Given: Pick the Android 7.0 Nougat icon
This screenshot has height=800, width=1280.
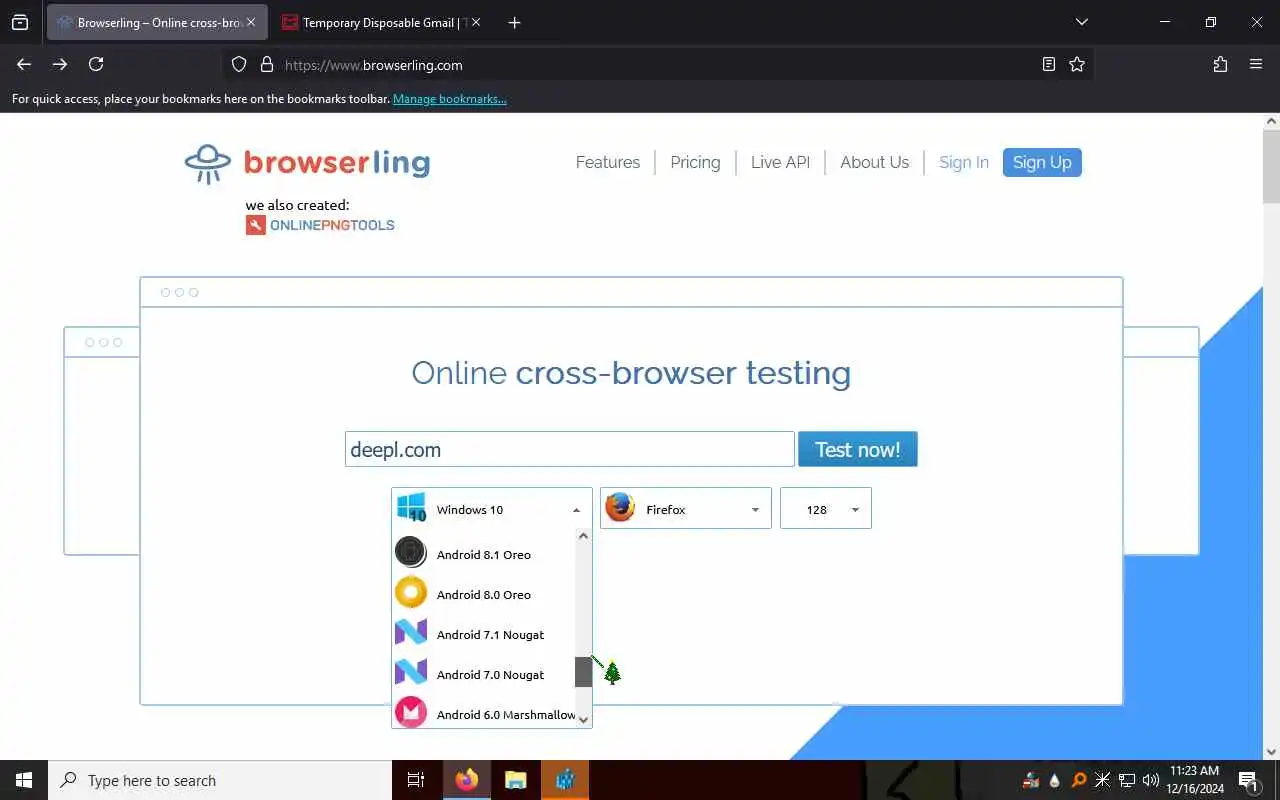Looking at the screenshot, I should [x=411, y=673].
